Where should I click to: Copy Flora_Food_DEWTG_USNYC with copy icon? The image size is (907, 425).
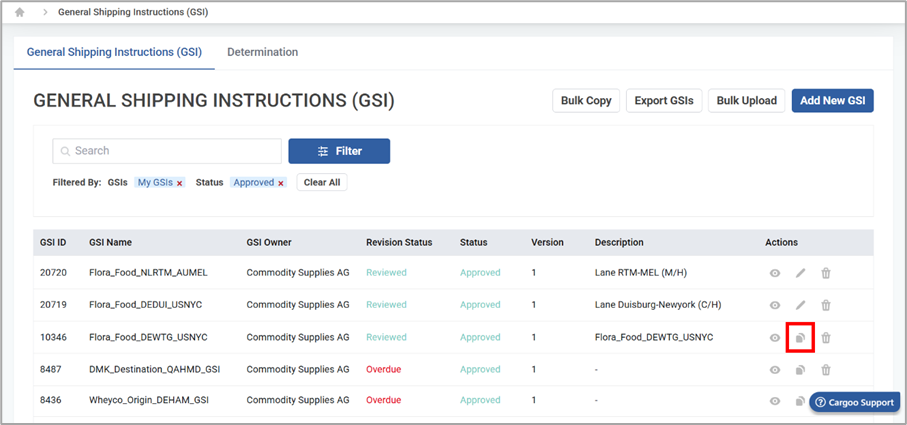tap(800, 338)
